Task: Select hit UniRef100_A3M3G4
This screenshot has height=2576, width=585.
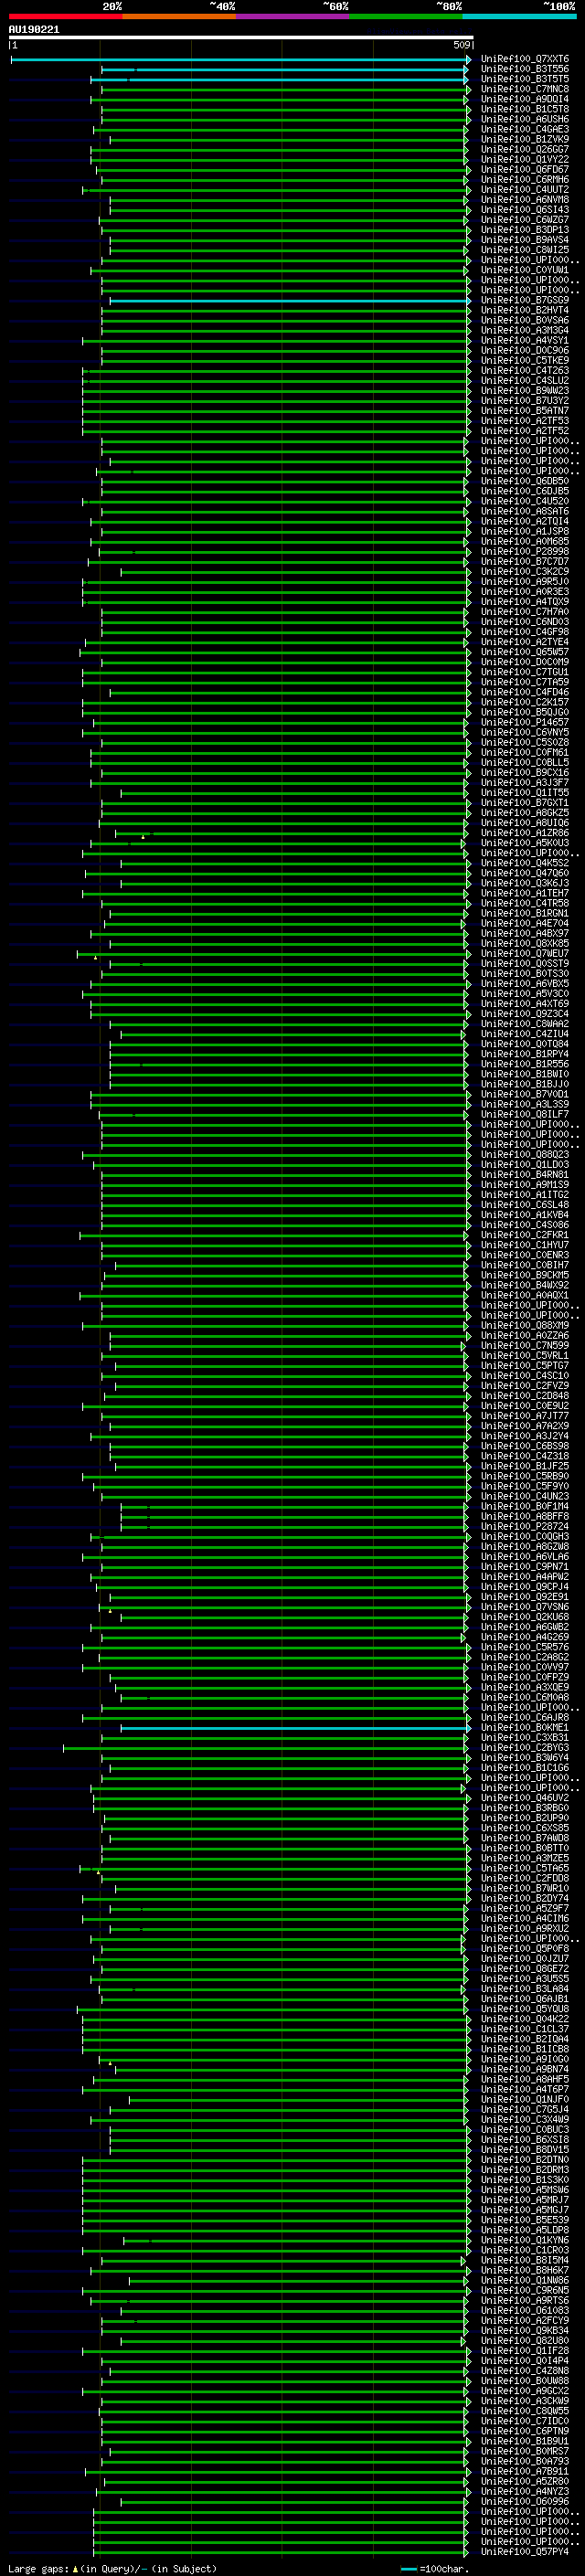Action: coord(525,331)
